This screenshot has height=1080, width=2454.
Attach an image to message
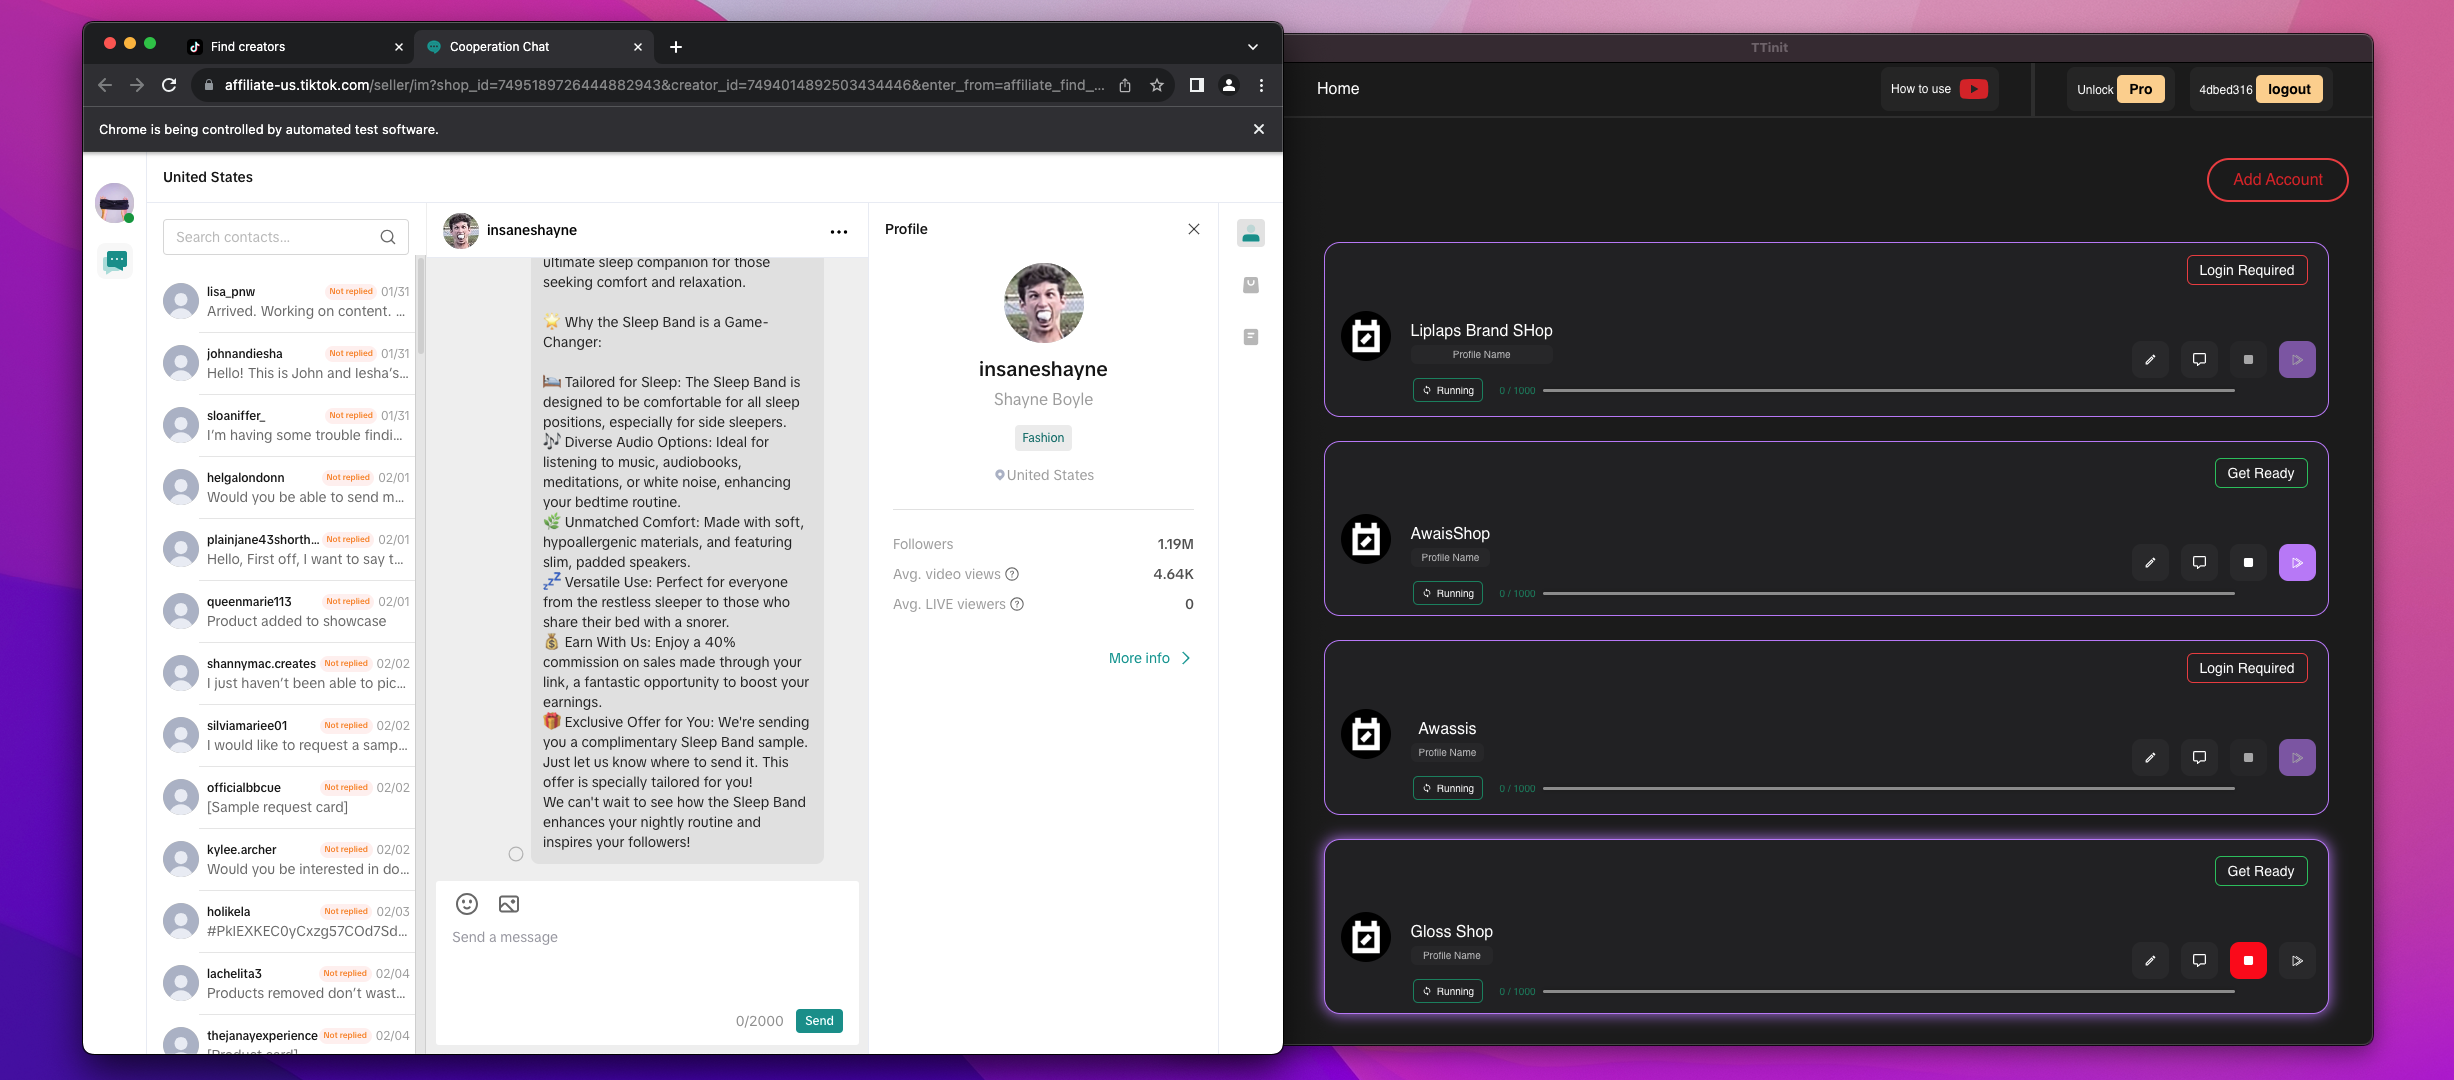508,905
